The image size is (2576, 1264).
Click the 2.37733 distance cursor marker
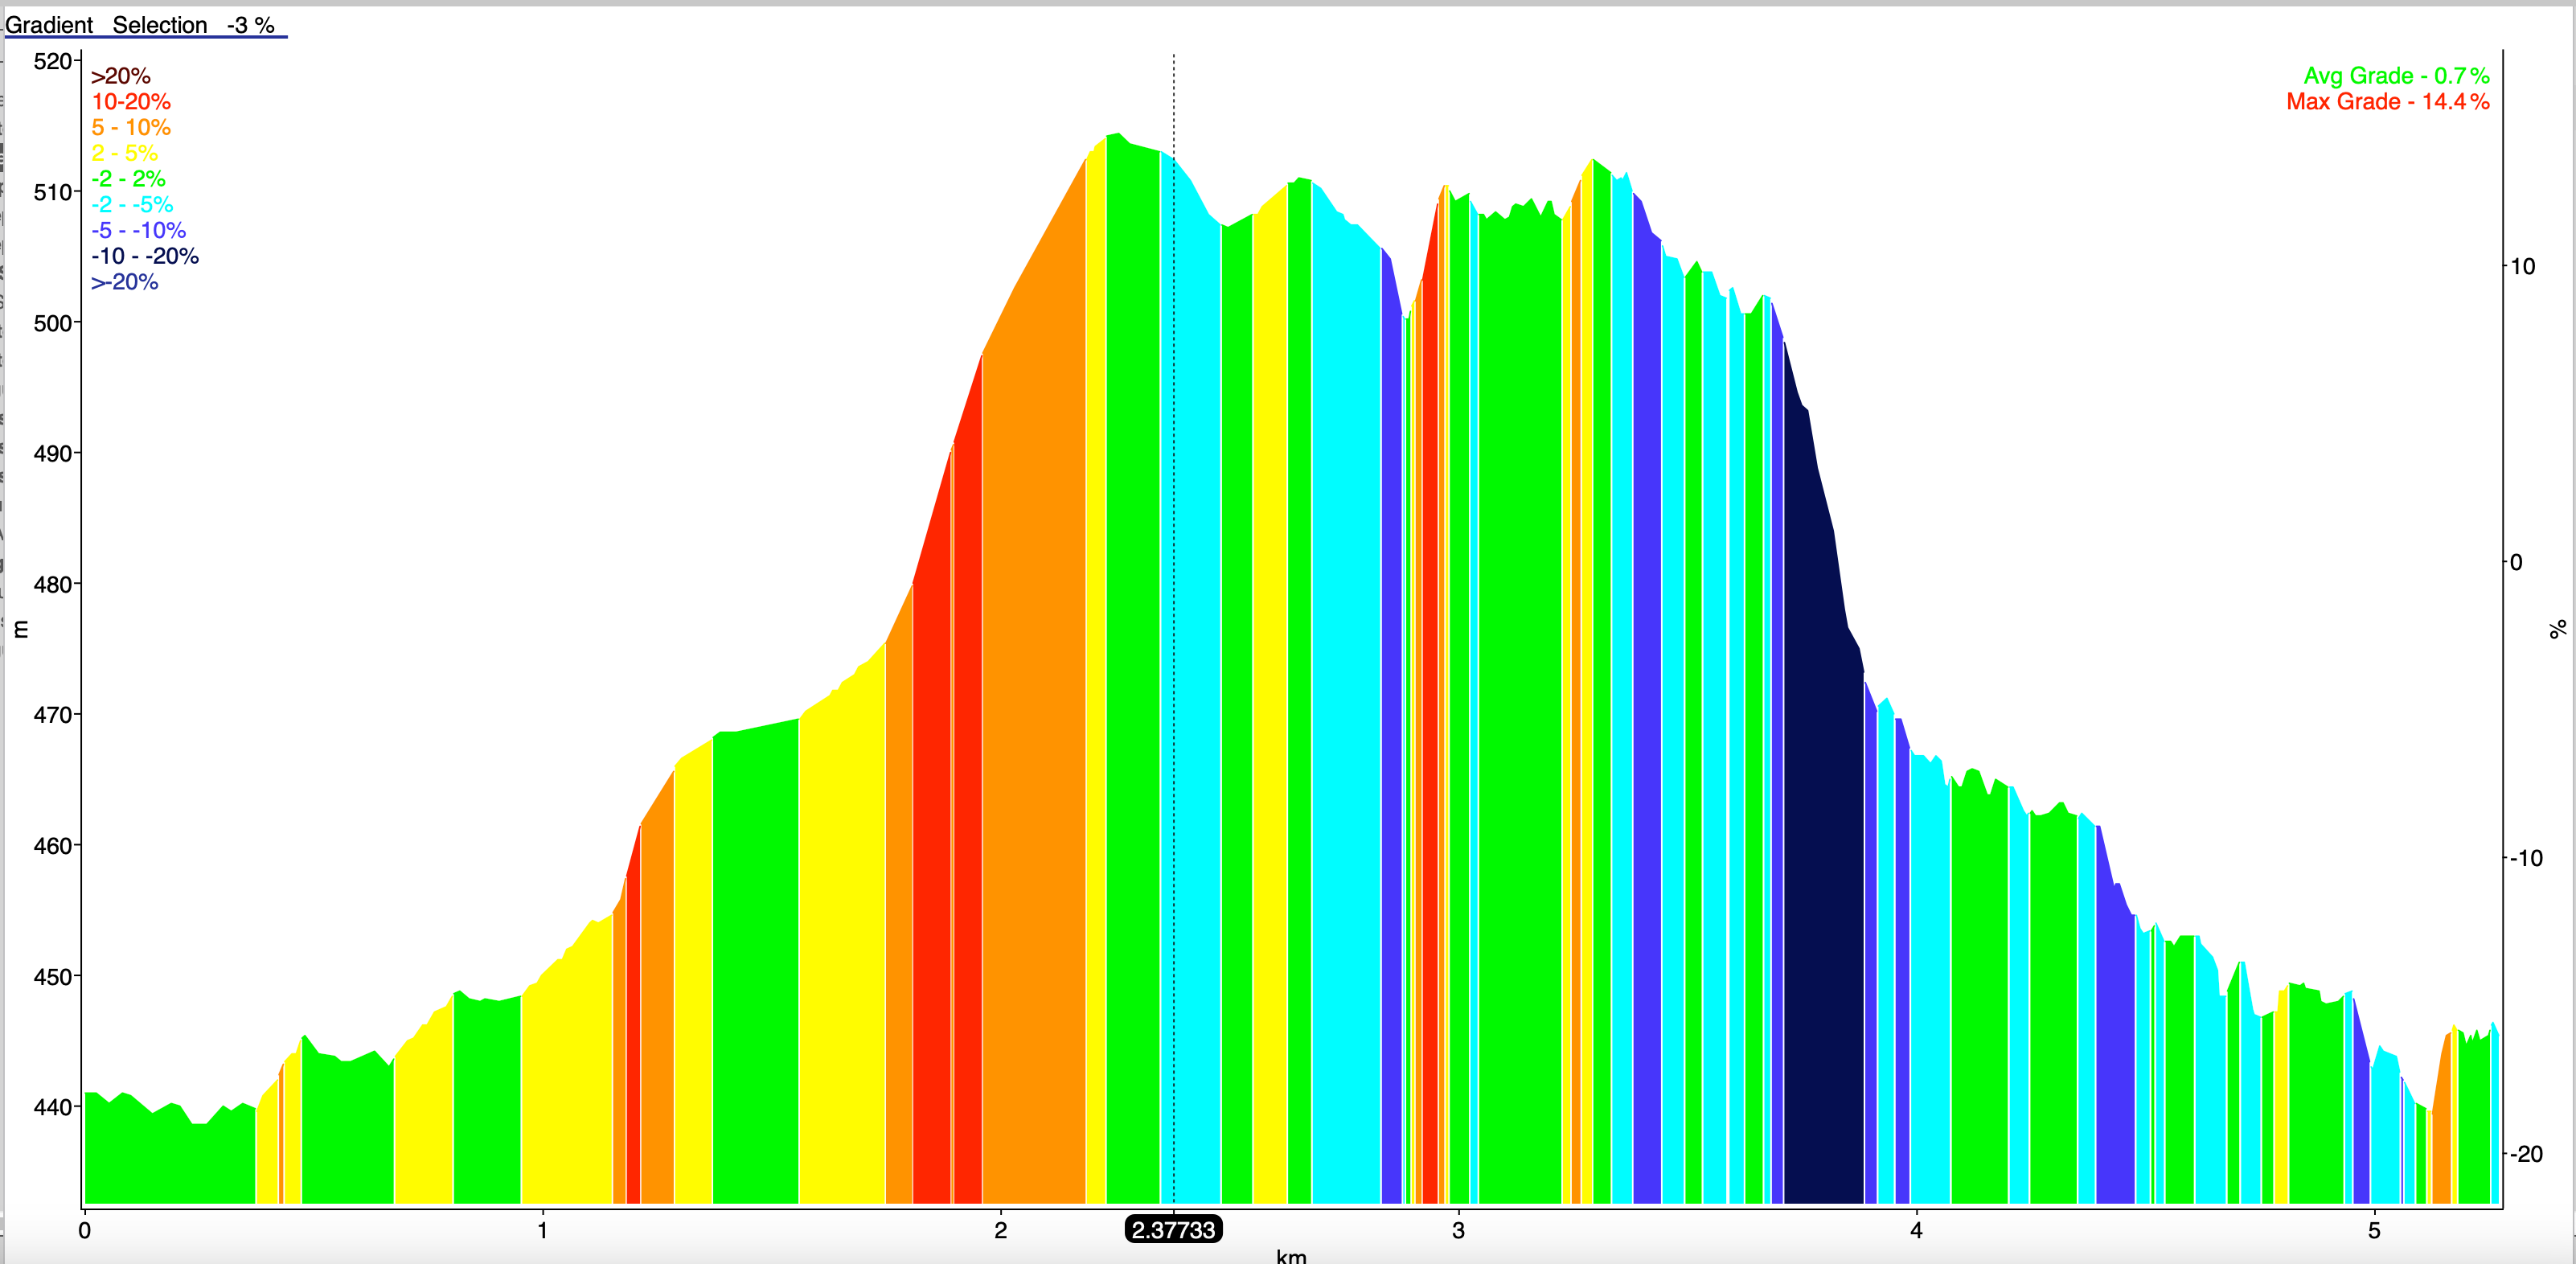(x=1173, y=1230)
